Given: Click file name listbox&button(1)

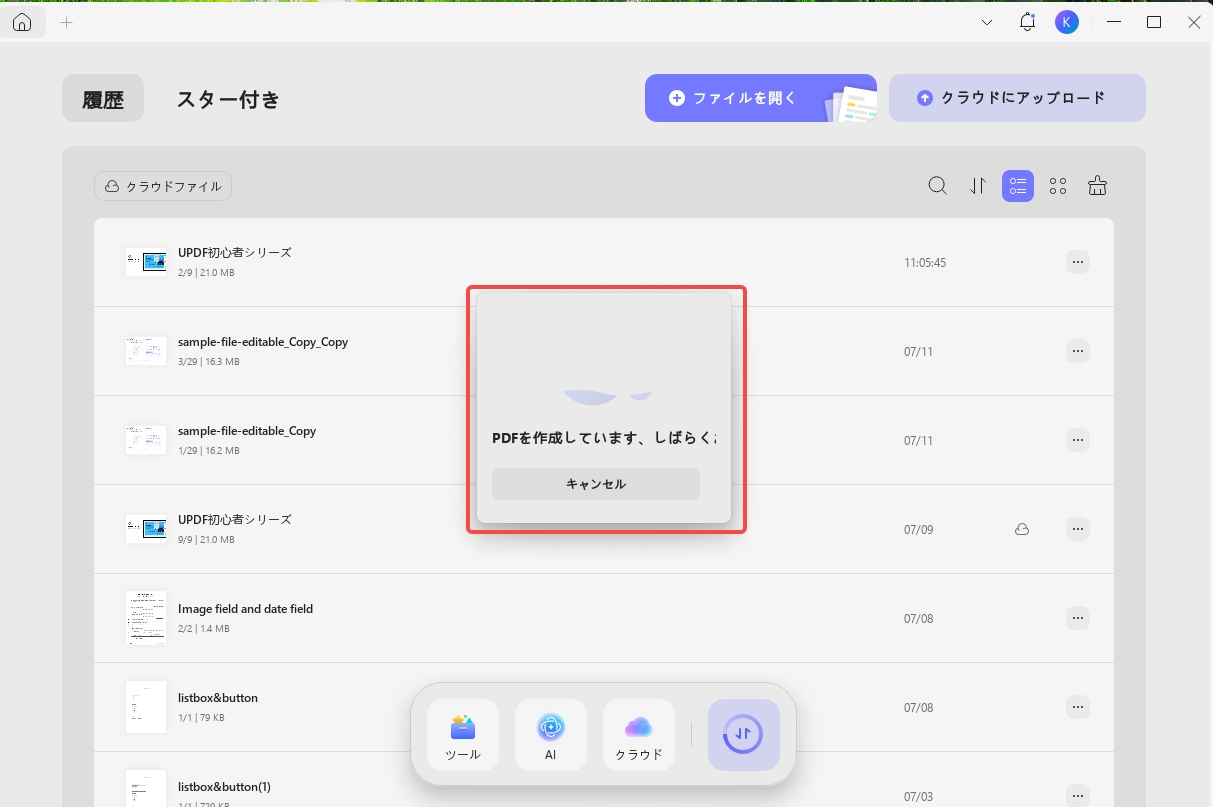Looking at the screenshot, I should point(224,787).
